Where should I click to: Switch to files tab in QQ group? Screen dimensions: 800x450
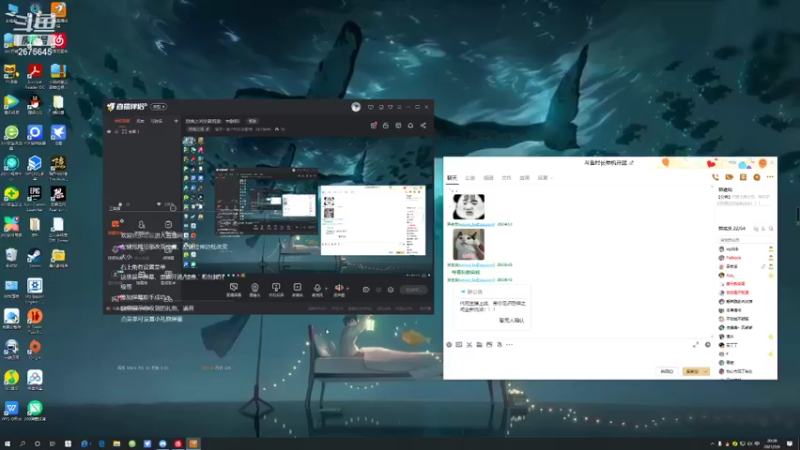(506, 178)
